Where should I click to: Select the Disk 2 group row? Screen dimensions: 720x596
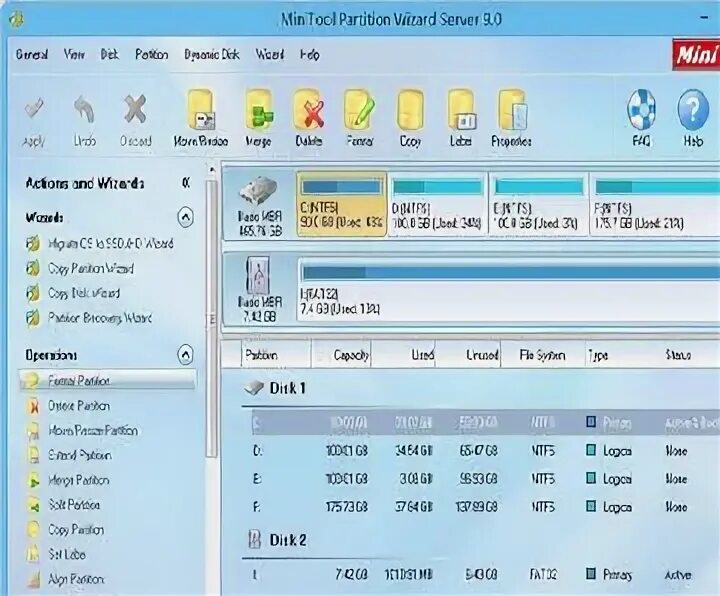click(480, 540)
